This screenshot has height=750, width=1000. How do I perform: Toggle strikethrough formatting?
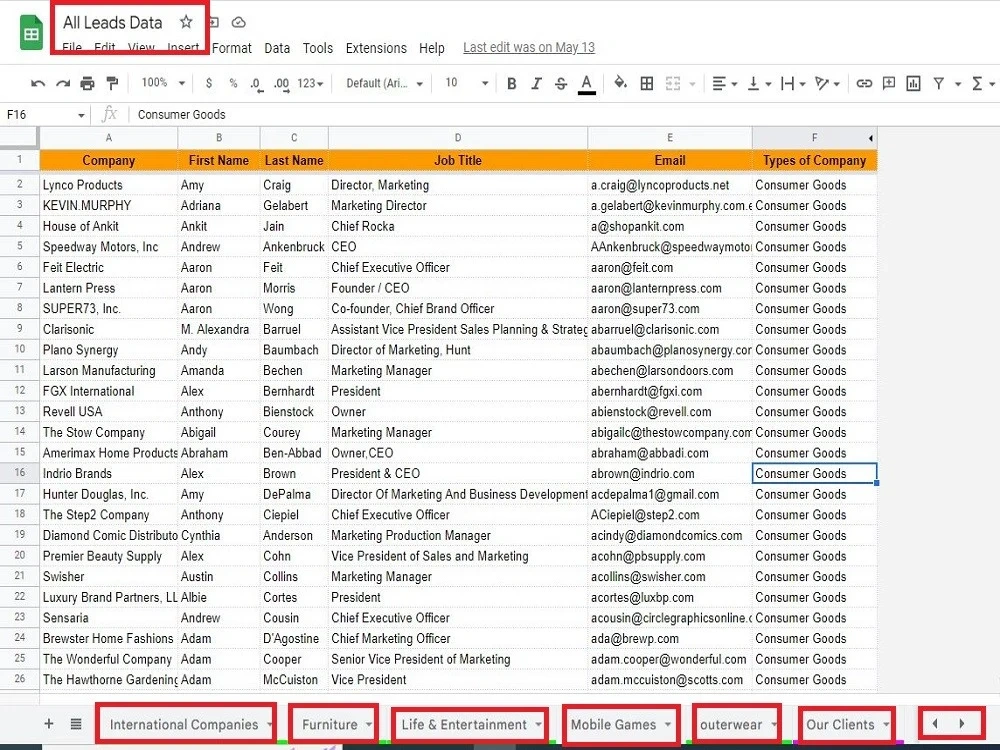(561, 84)
